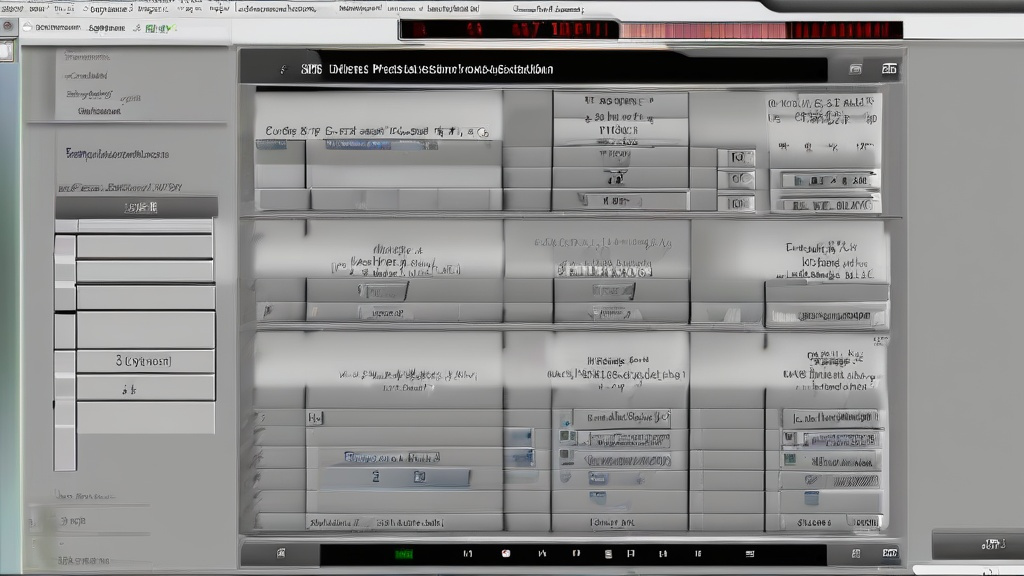The image size is (1024, 576).
Task: Toggle the top checkbox cell in left sidebar list
Action: [64, 246]
